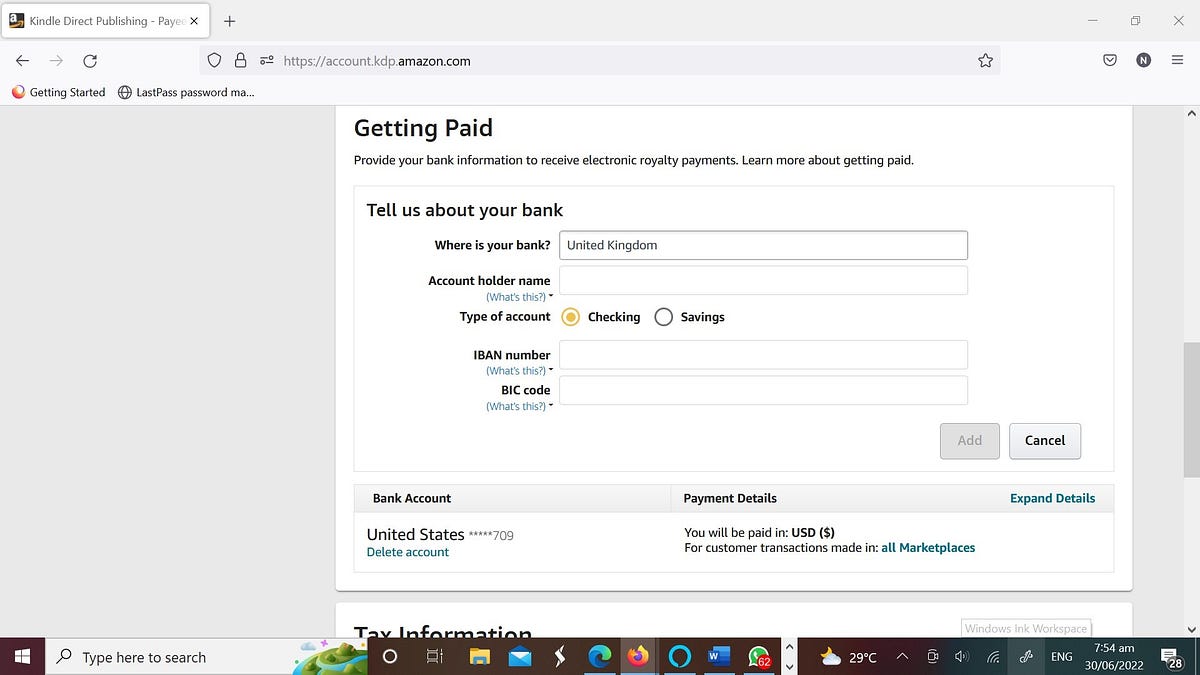Open the Firefox account avatar icon

1143,60
